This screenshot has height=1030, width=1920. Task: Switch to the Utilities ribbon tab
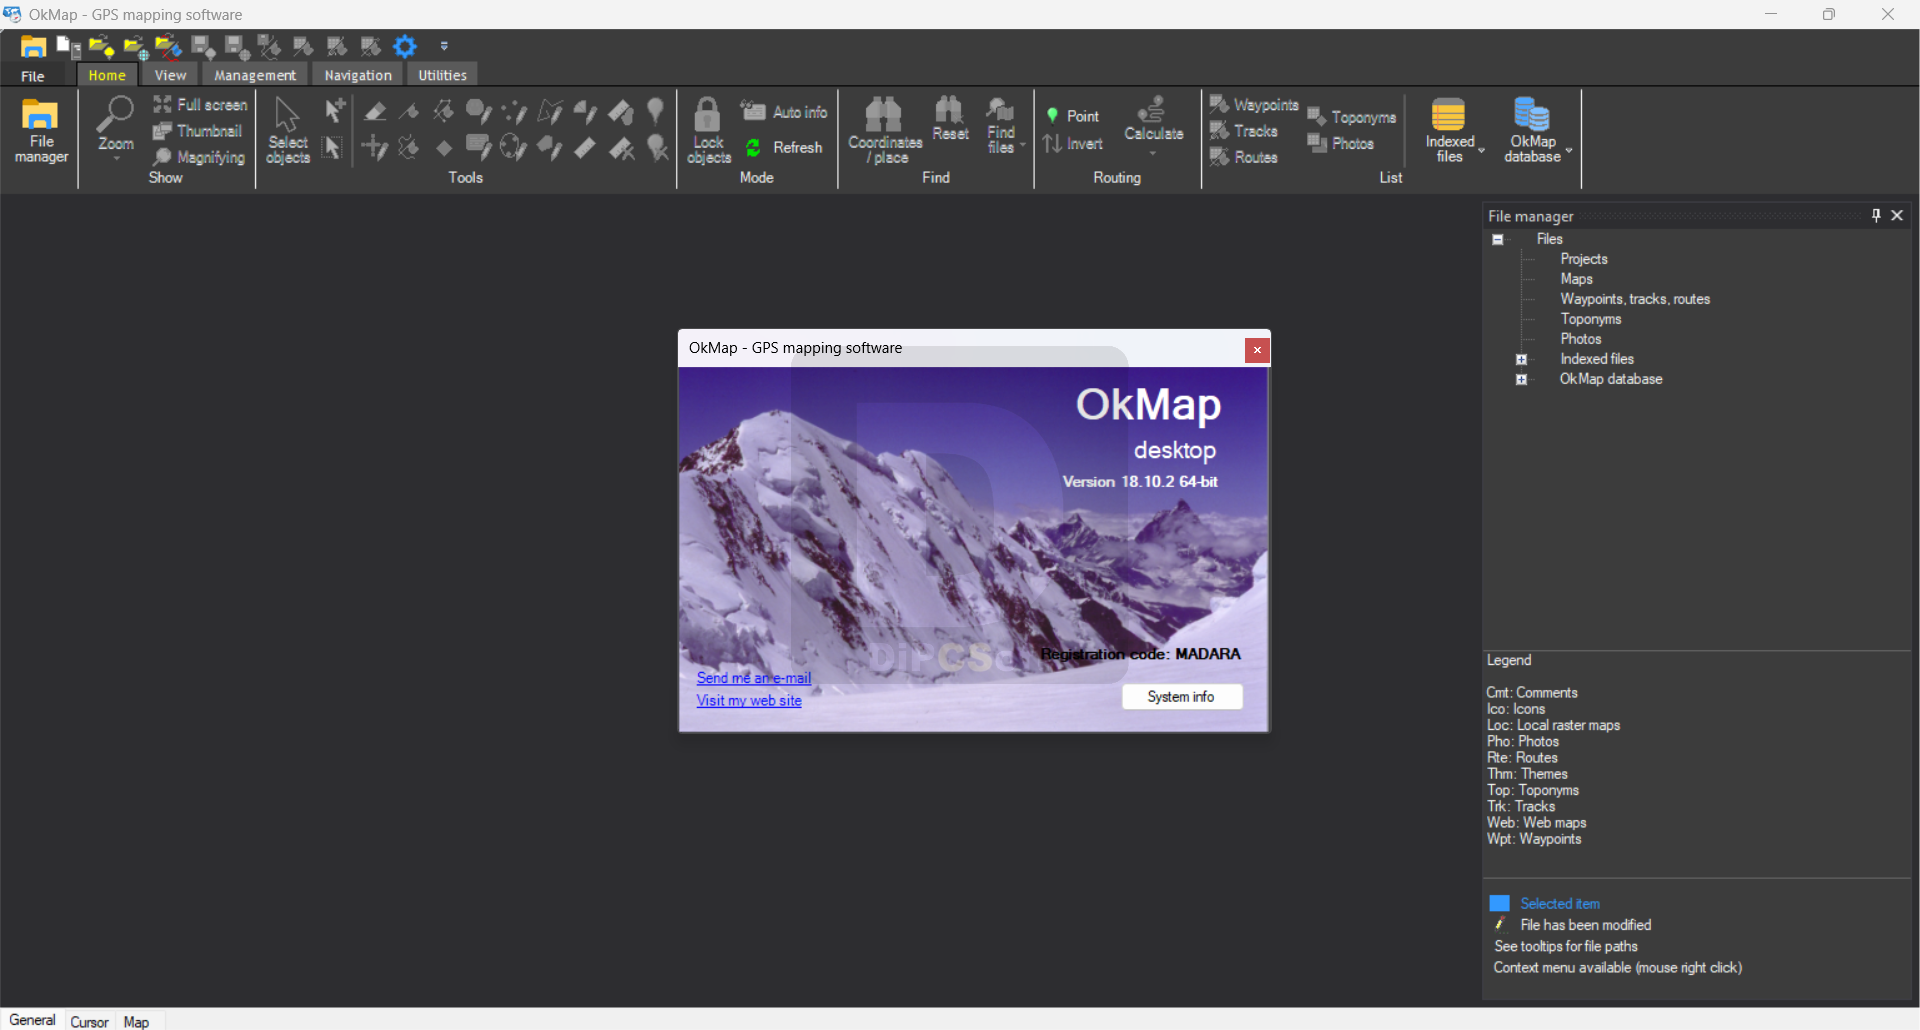pyautogui.click(x=442, y=75)
